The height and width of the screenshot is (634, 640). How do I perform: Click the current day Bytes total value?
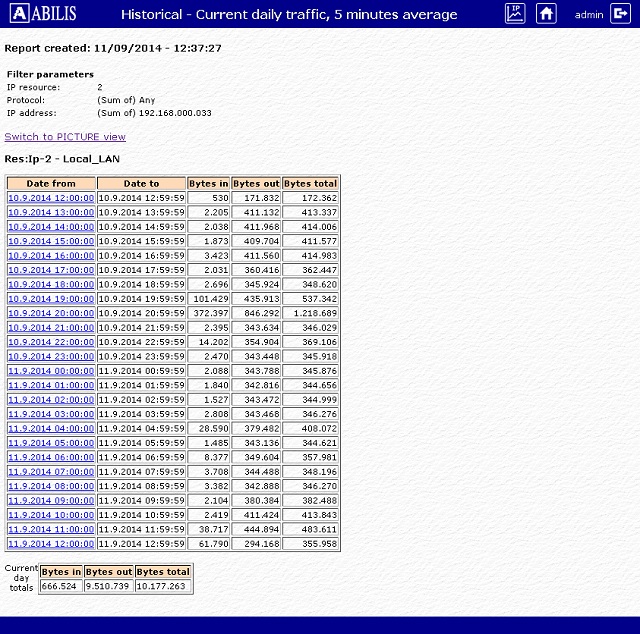(163, 586)
